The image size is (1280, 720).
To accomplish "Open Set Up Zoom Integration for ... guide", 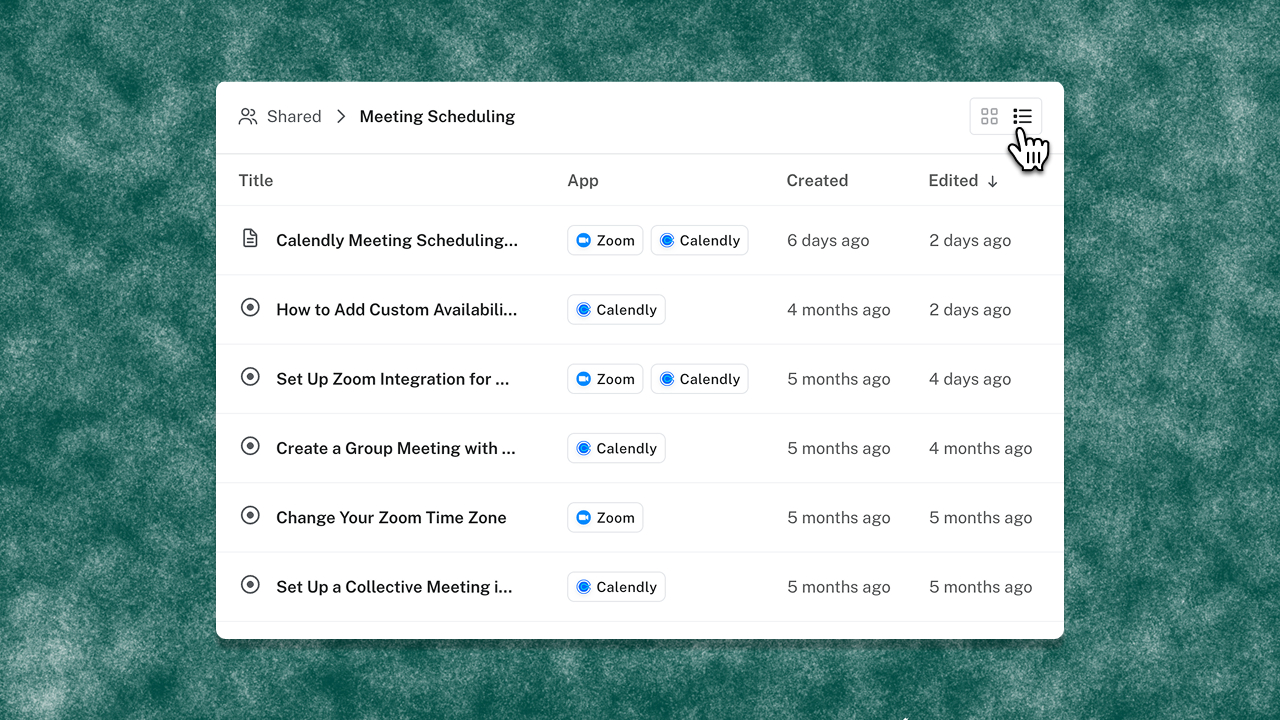I will (x=393, y=379).
